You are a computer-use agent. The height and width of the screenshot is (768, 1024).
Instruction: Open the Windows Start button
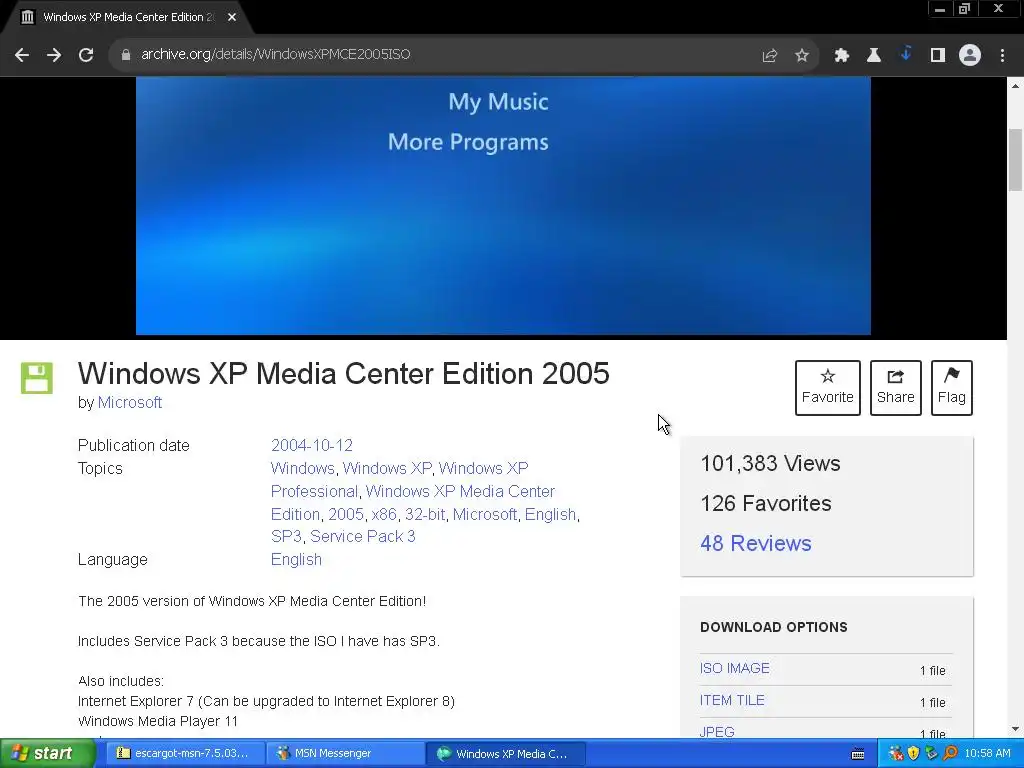point(47,754)
